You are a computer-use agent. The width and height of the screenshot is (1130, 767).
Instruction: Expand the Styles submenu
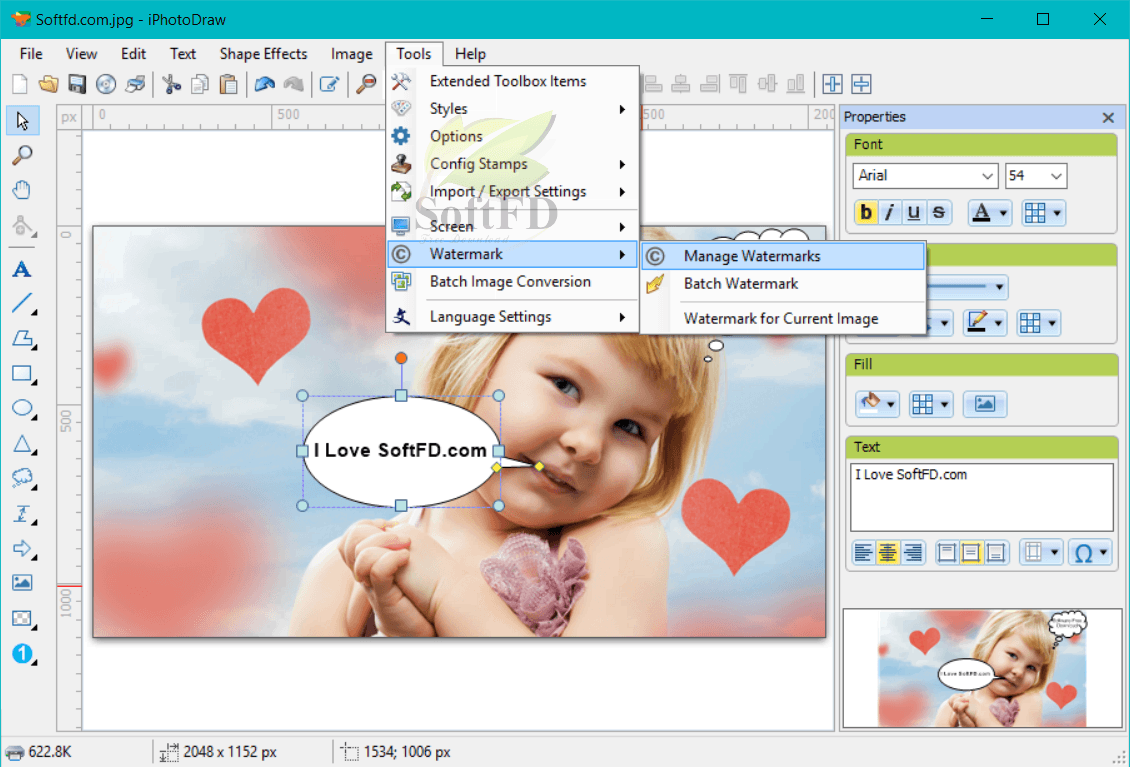pos(512,109)
